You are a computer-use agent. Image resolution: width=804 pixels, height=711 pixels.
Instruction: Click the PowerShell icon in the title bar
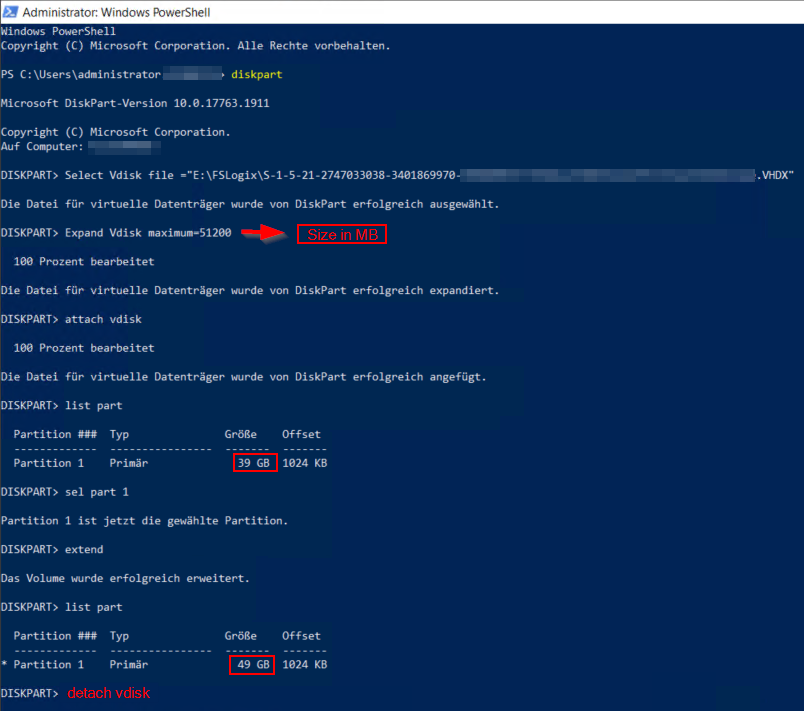(10, 11)
